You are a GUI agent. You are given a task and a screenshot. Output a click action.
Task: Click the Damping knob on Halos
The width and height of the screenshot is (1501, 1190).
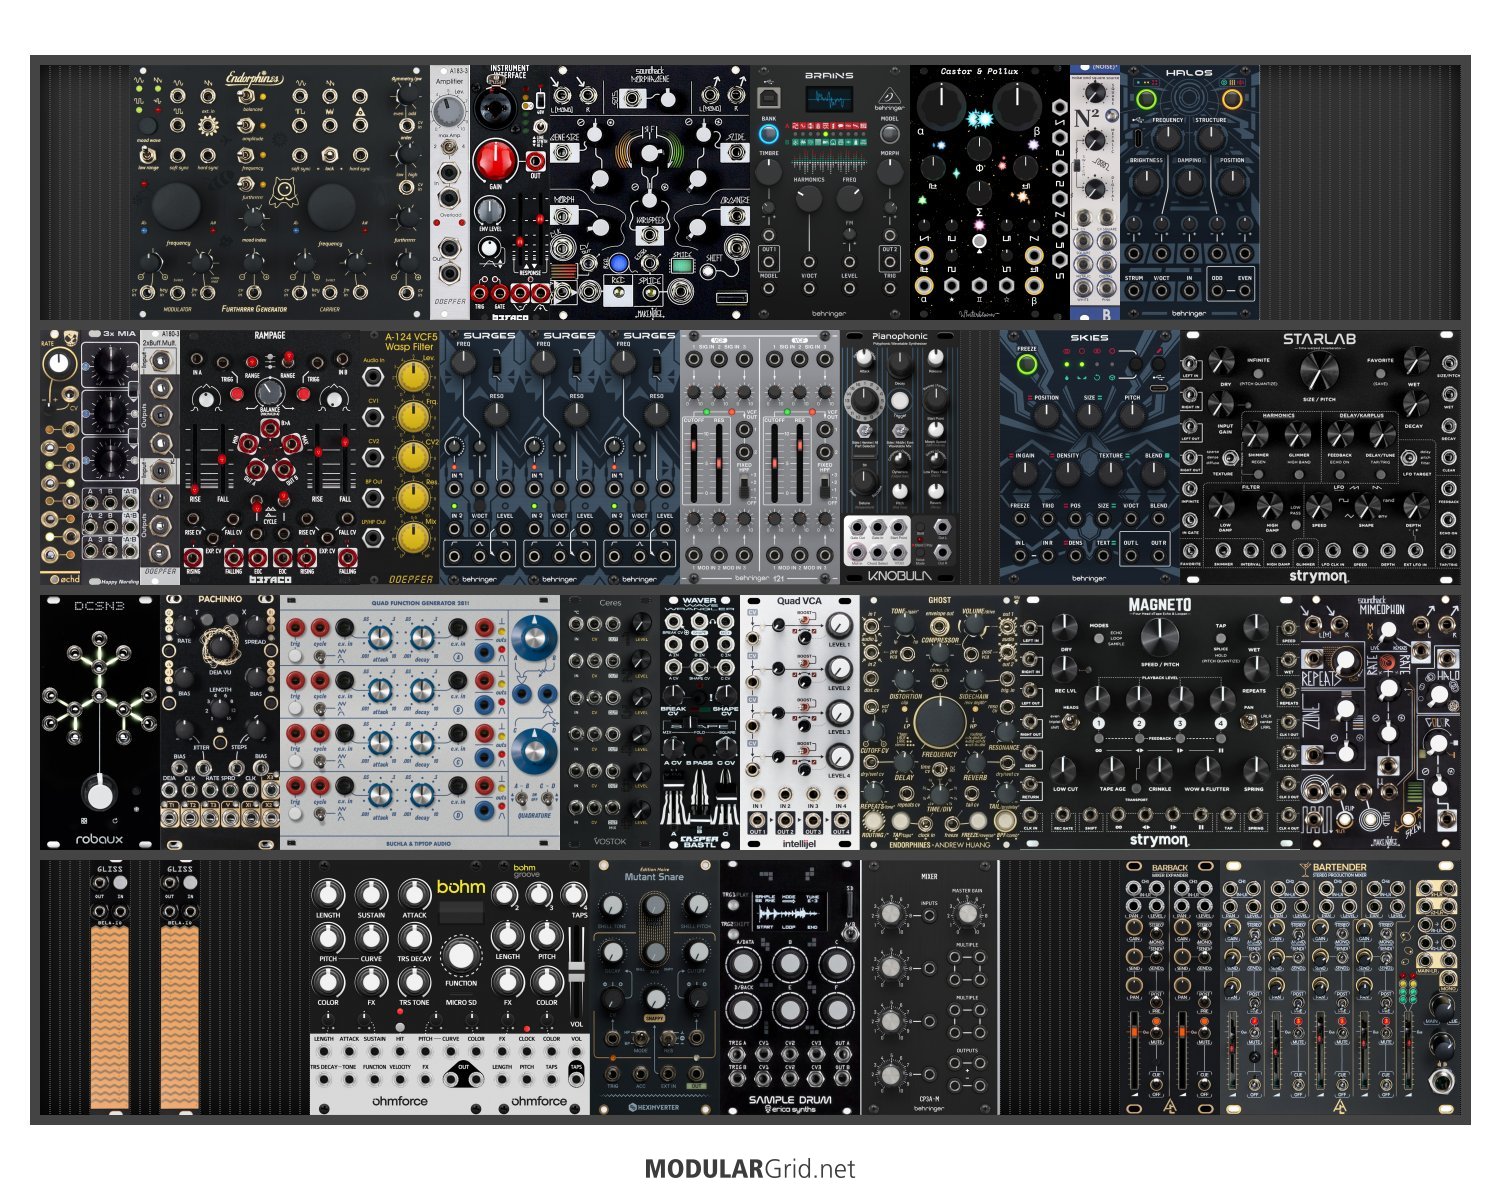(x=1189, y=181)
